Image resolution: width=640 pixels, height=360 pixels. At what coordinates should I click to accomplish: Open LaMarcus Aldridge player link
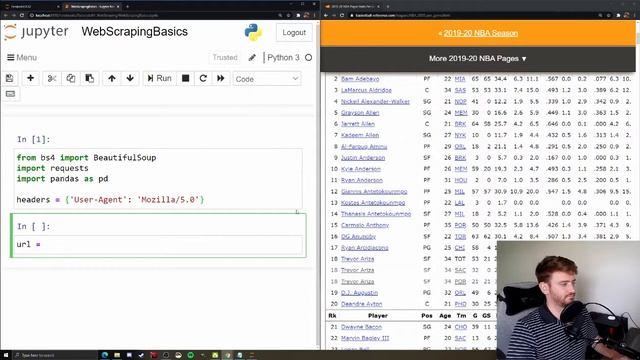pyautogui.click(x=366, y=90)
